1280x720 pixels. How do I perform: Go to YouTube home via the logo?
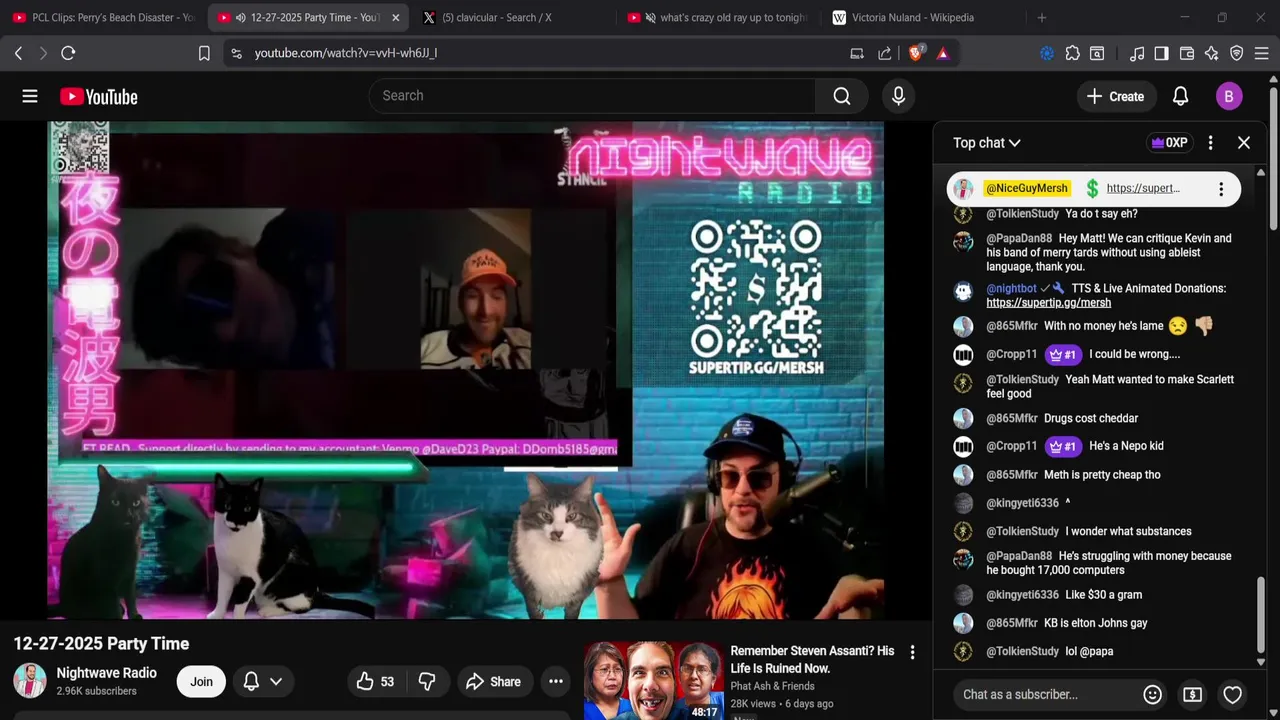click(x=98, y=96)
